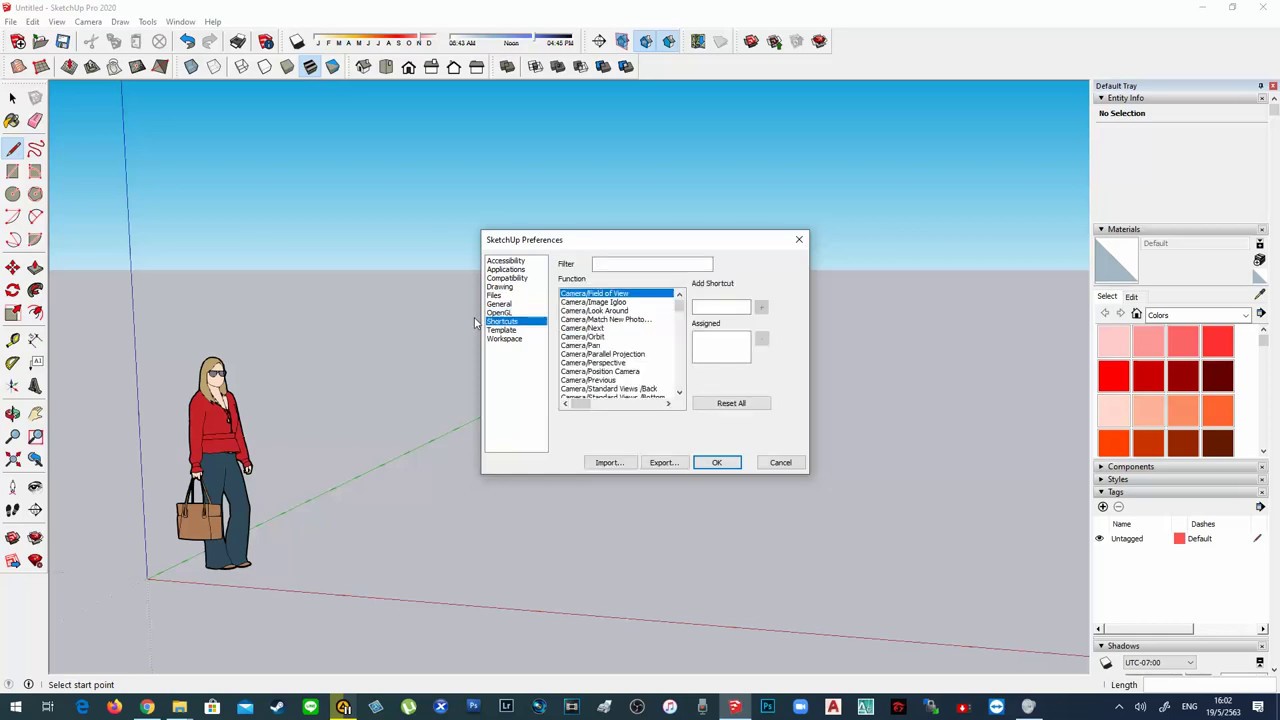Select the Tape Measure tool

click(x=12, y=340)
